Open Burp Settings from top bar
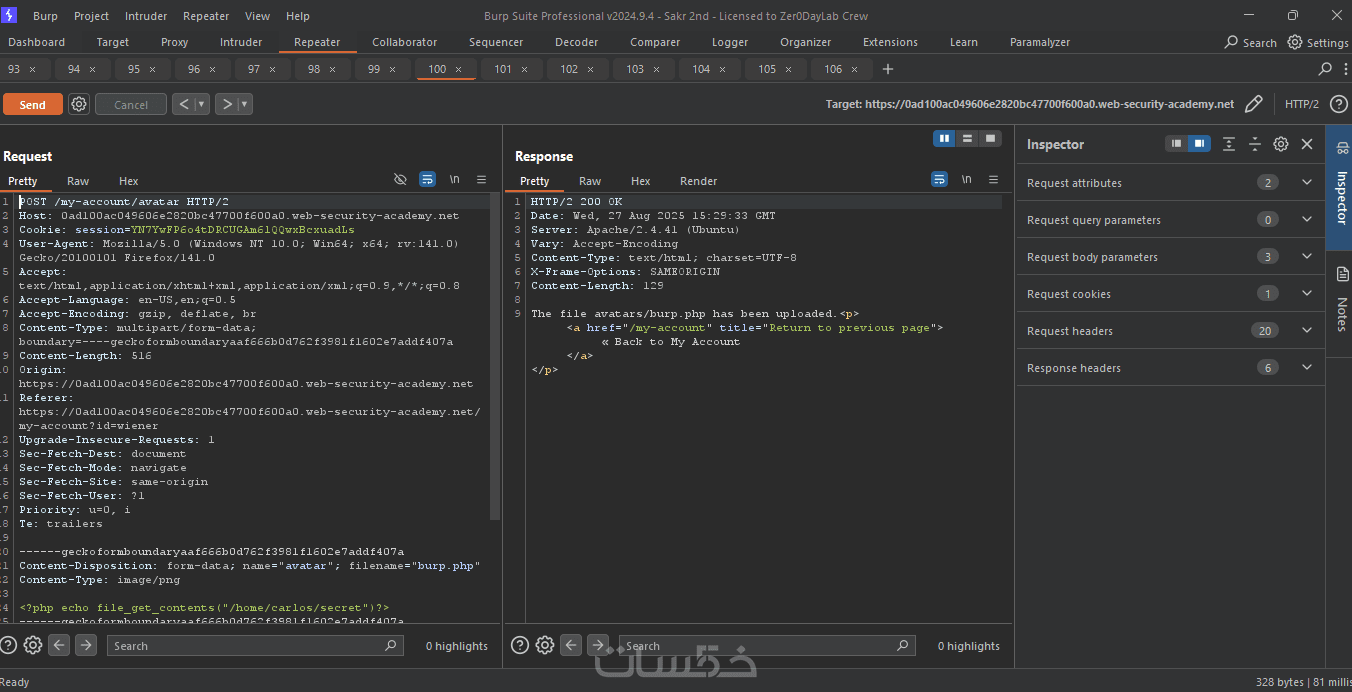The image size is (1352, 692). (1318, 42)
